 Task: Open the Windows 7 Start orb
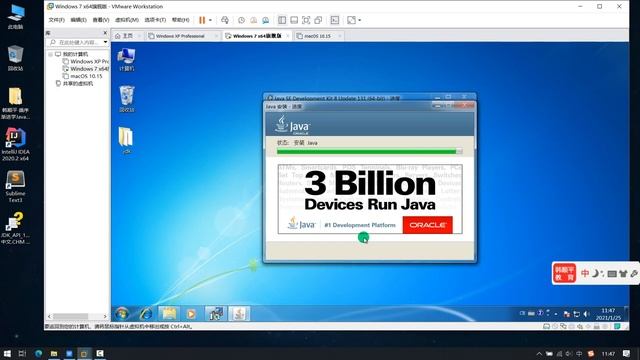122,313
